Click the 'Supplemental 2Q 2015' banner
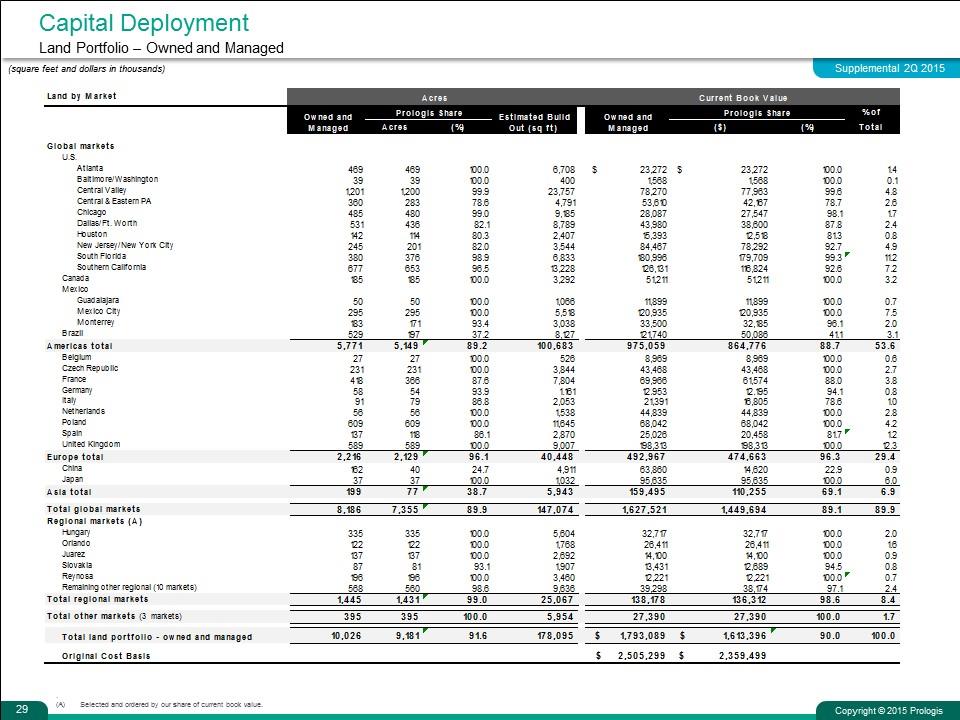960x720 pixels. pyautogui.click(x=889, y=68)
